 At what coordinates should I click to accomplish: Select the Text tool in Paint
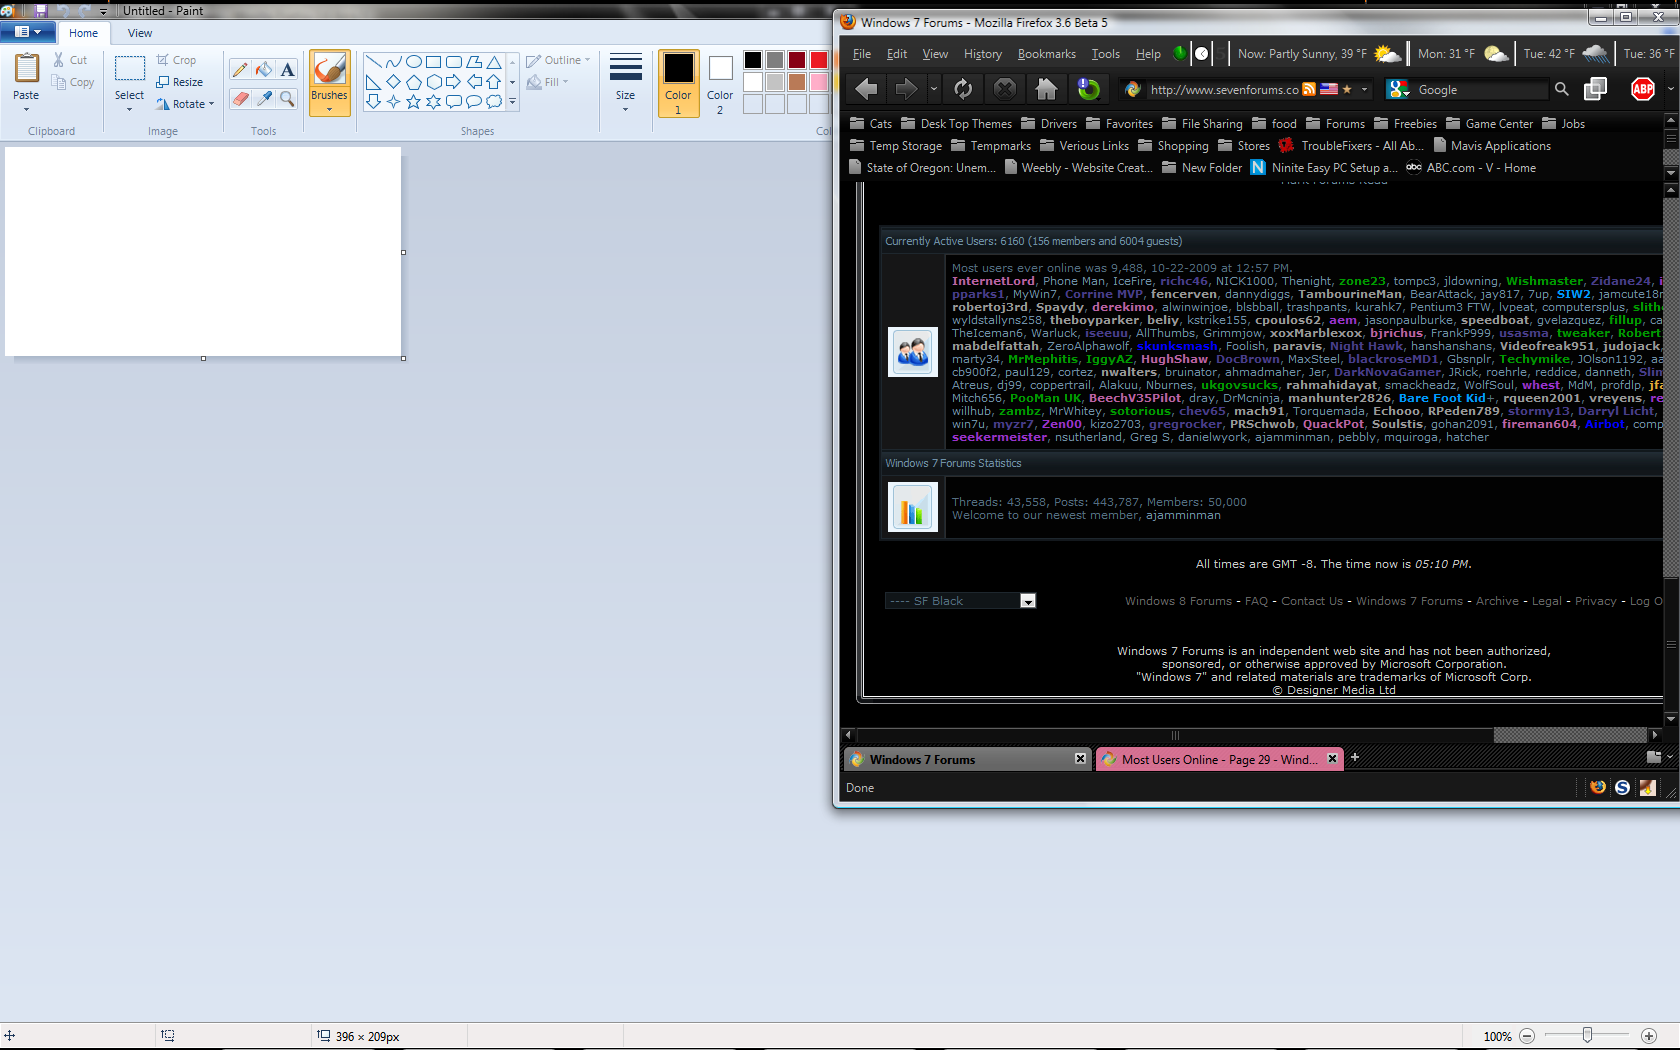[287, 70]
